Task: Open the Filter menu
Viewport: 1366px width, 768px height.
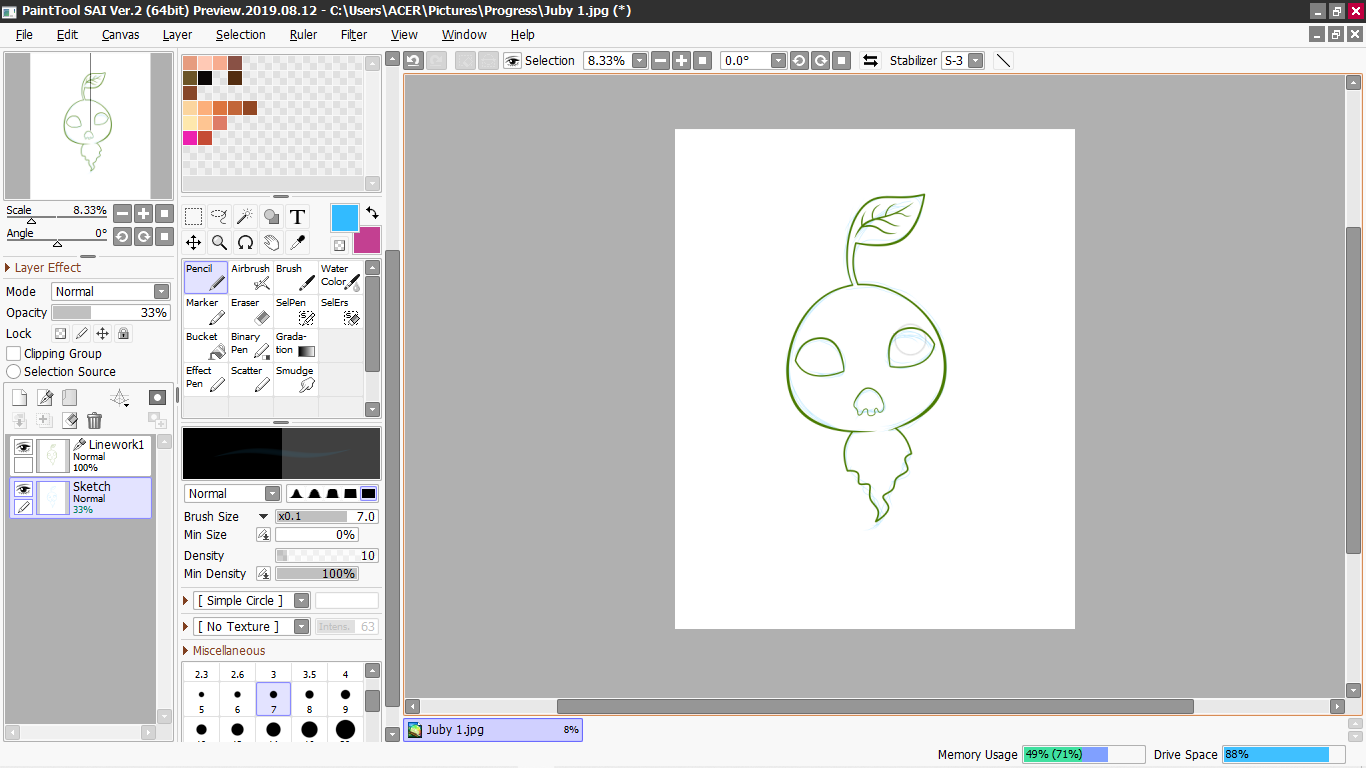Action: coord(354,34)
